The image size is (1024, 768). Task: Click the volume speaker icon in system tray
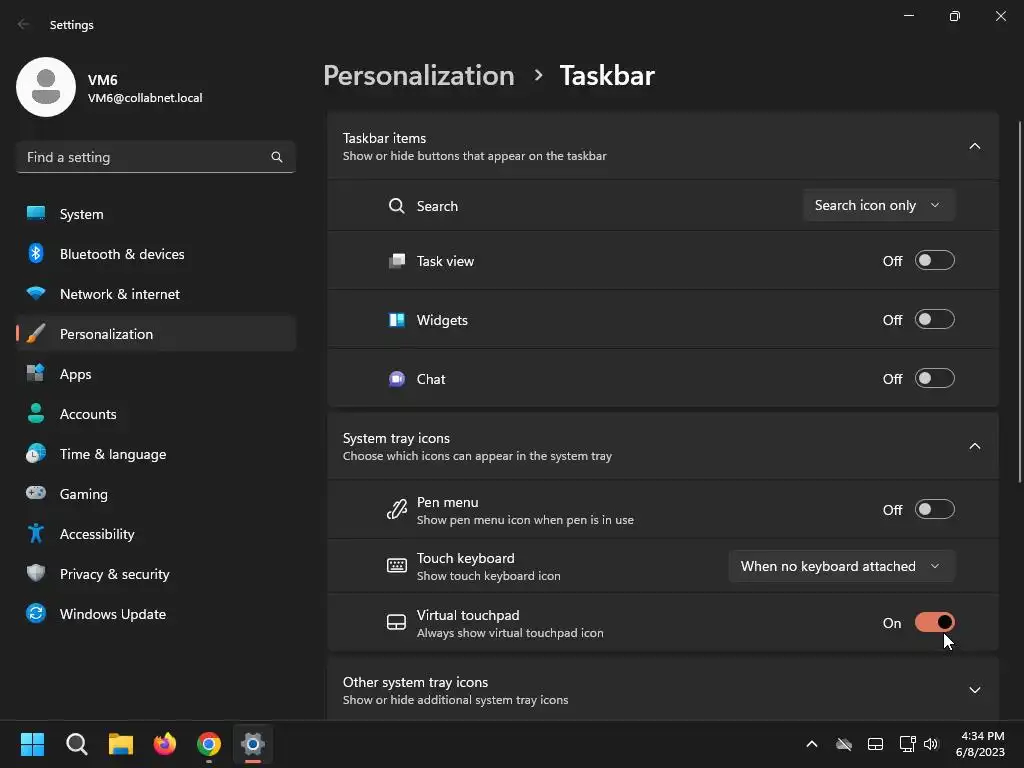point(931,744)
